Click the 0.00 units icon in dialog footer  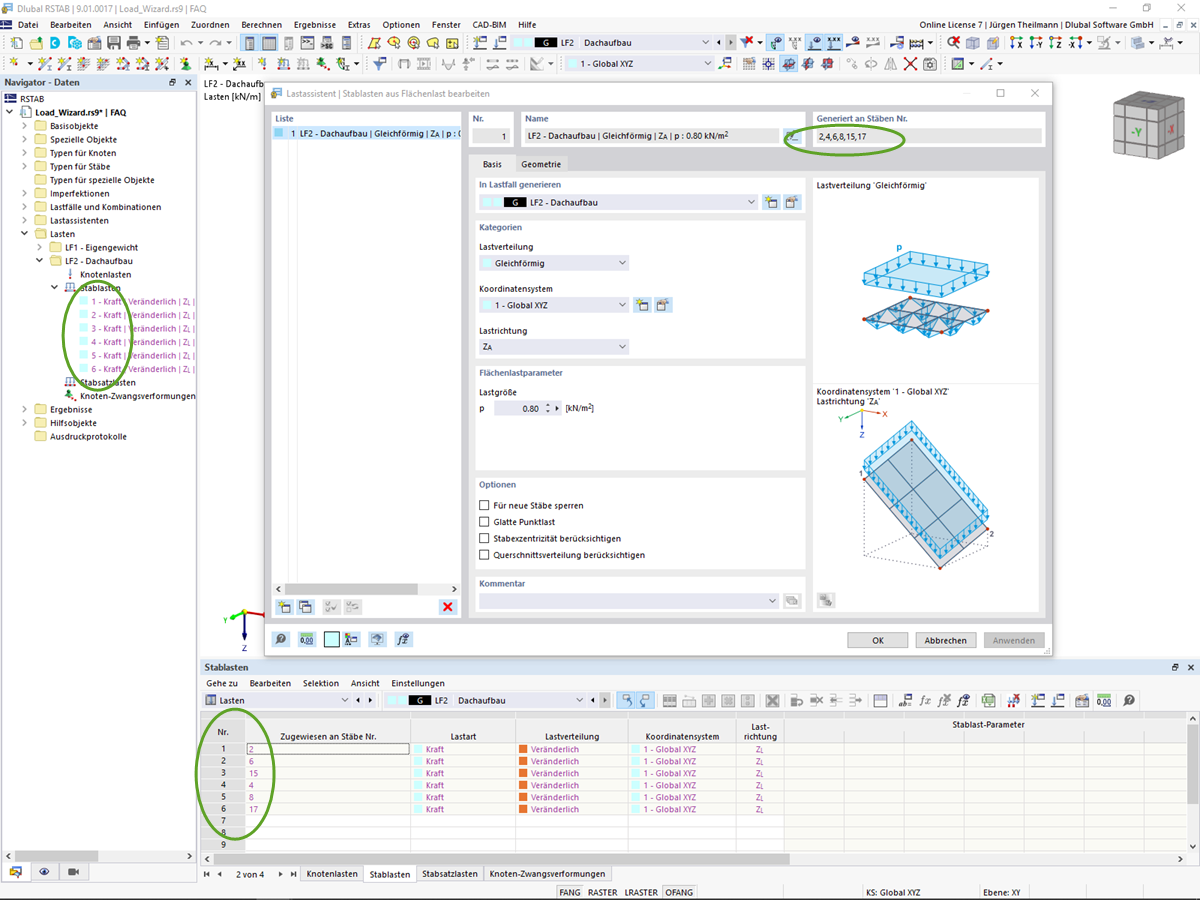(x=306, y=640)
